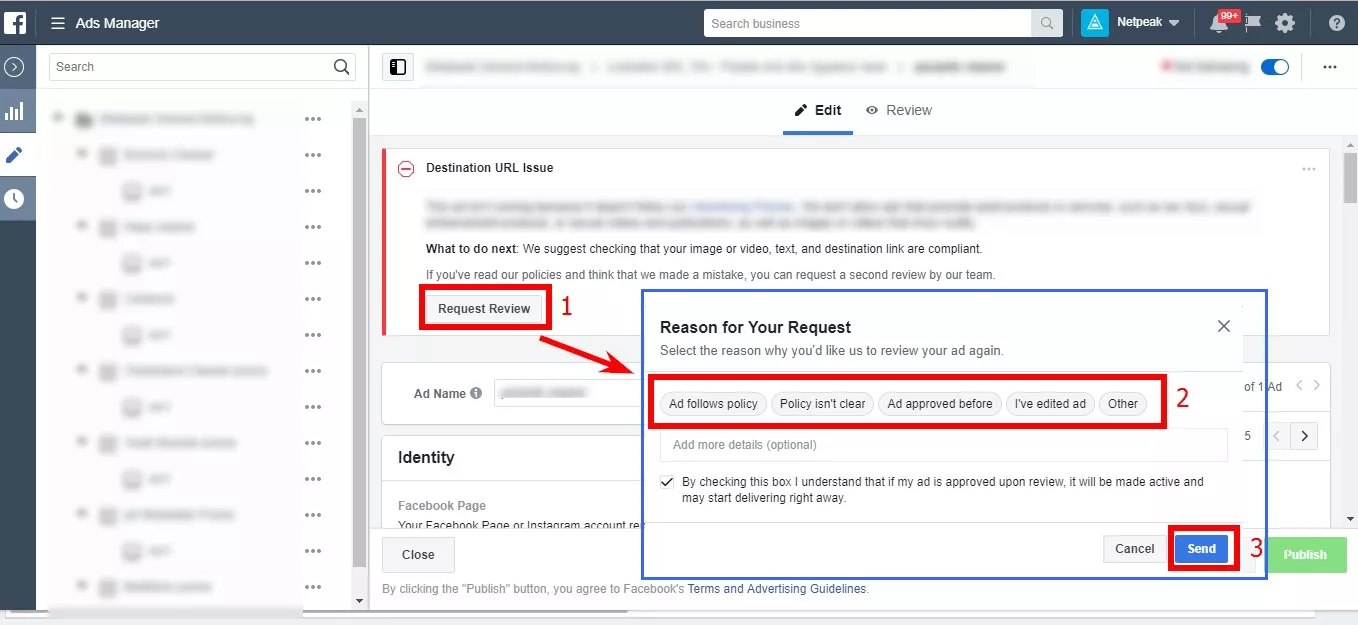The image size is (1358, 625).
Task: Click the 'Add more details' text field
Action: coord(943,445)
